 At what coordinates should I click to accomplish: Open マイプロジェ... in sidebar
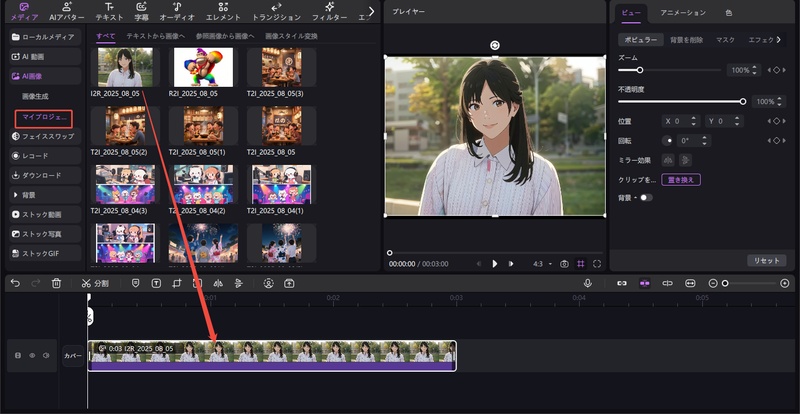pyautogui.click(x=44, y=118)
